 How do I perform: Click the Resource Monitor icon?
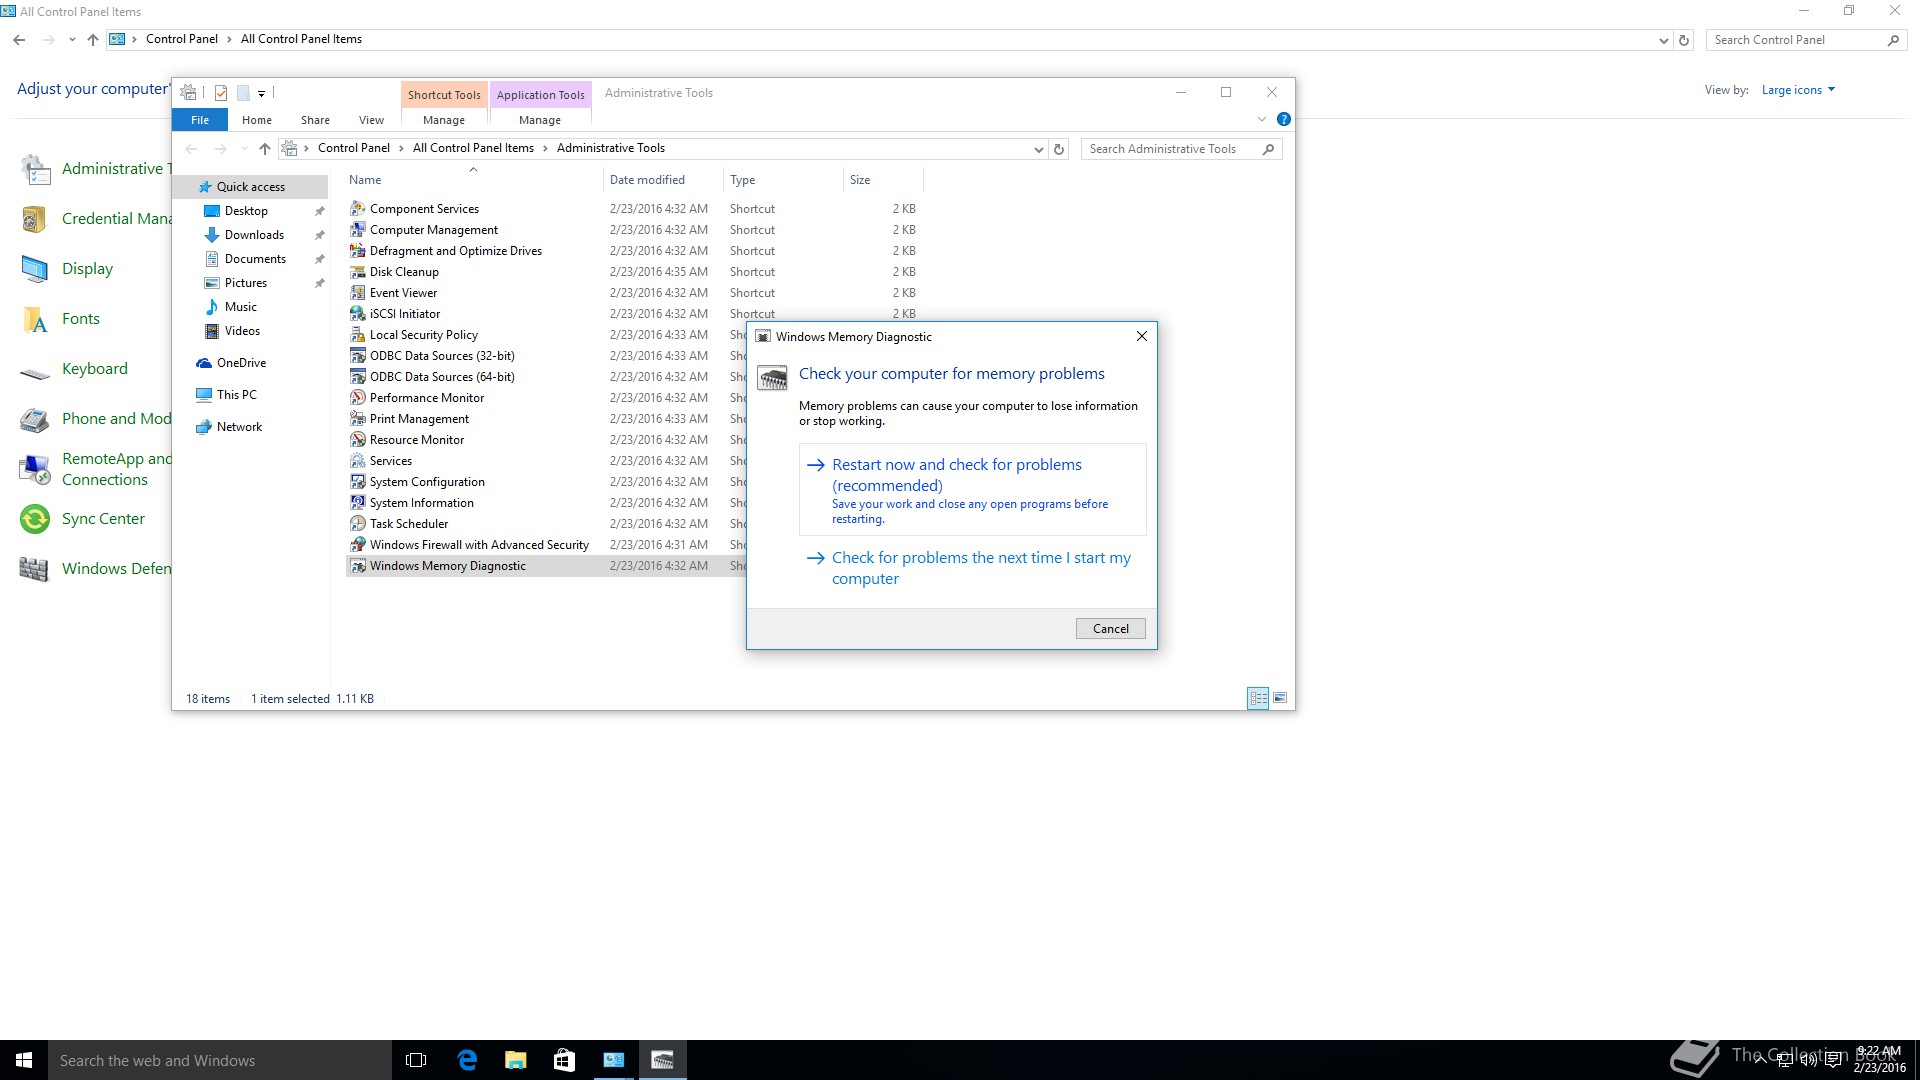[357, 440]
